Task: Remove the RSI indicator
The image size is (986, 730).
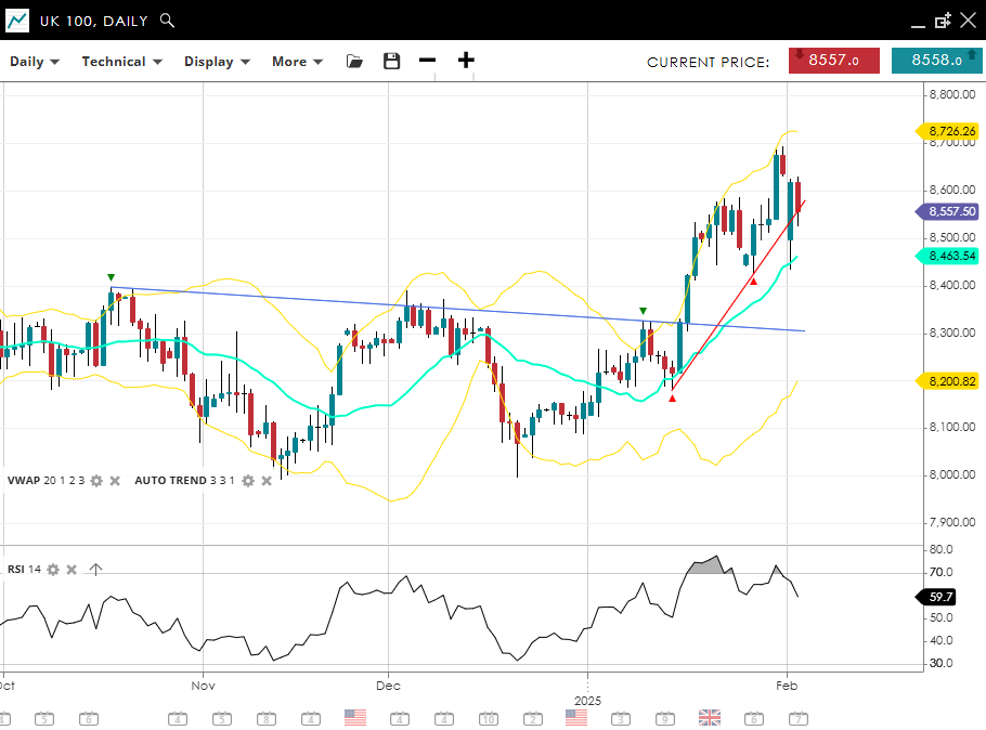Action: (x=72, y=570)
